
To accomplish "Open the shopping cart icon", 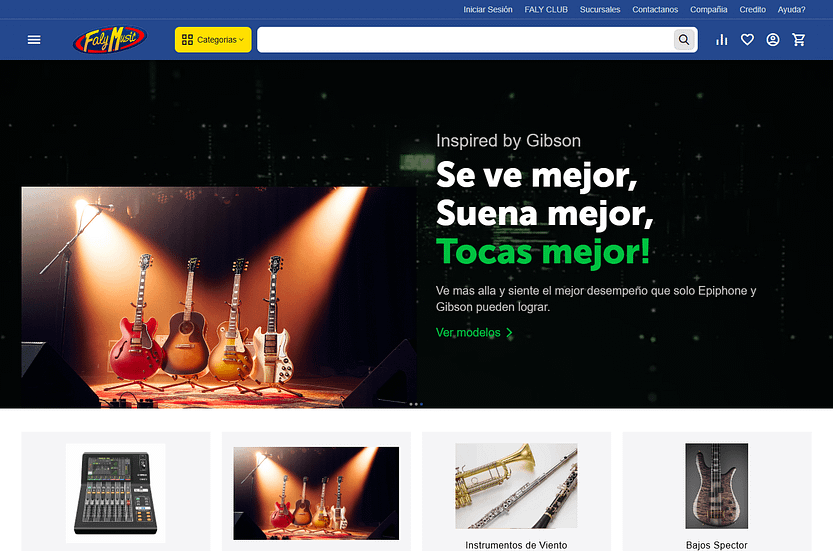I will click(x=798, y=40).
